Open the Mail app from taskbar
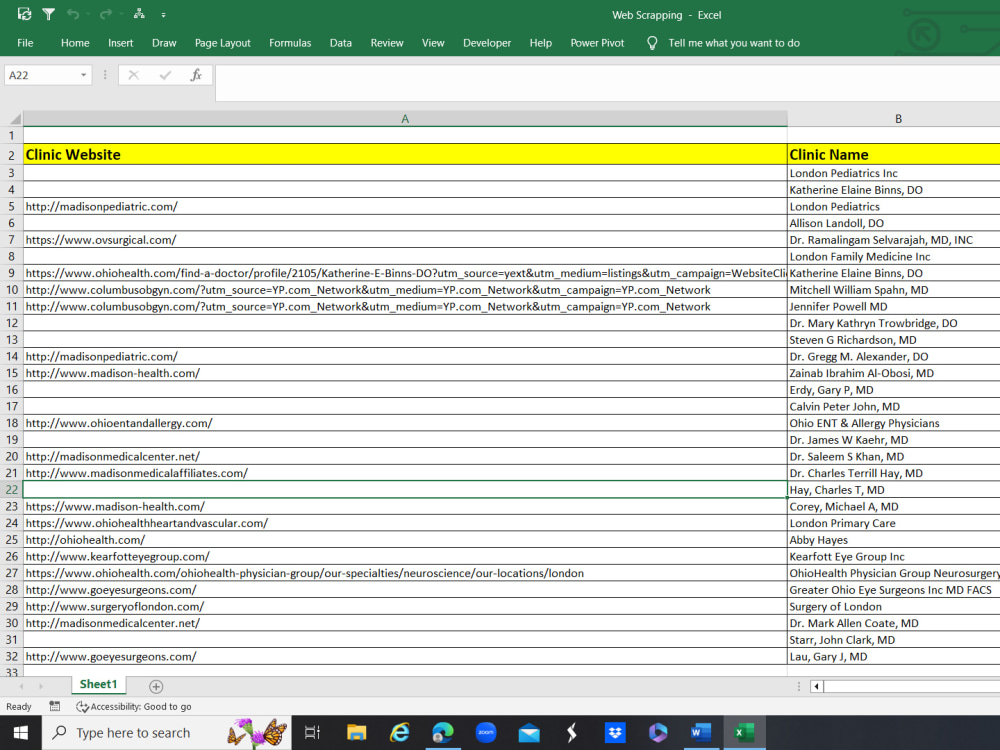 pyautogui.click(x=529, y=733)
